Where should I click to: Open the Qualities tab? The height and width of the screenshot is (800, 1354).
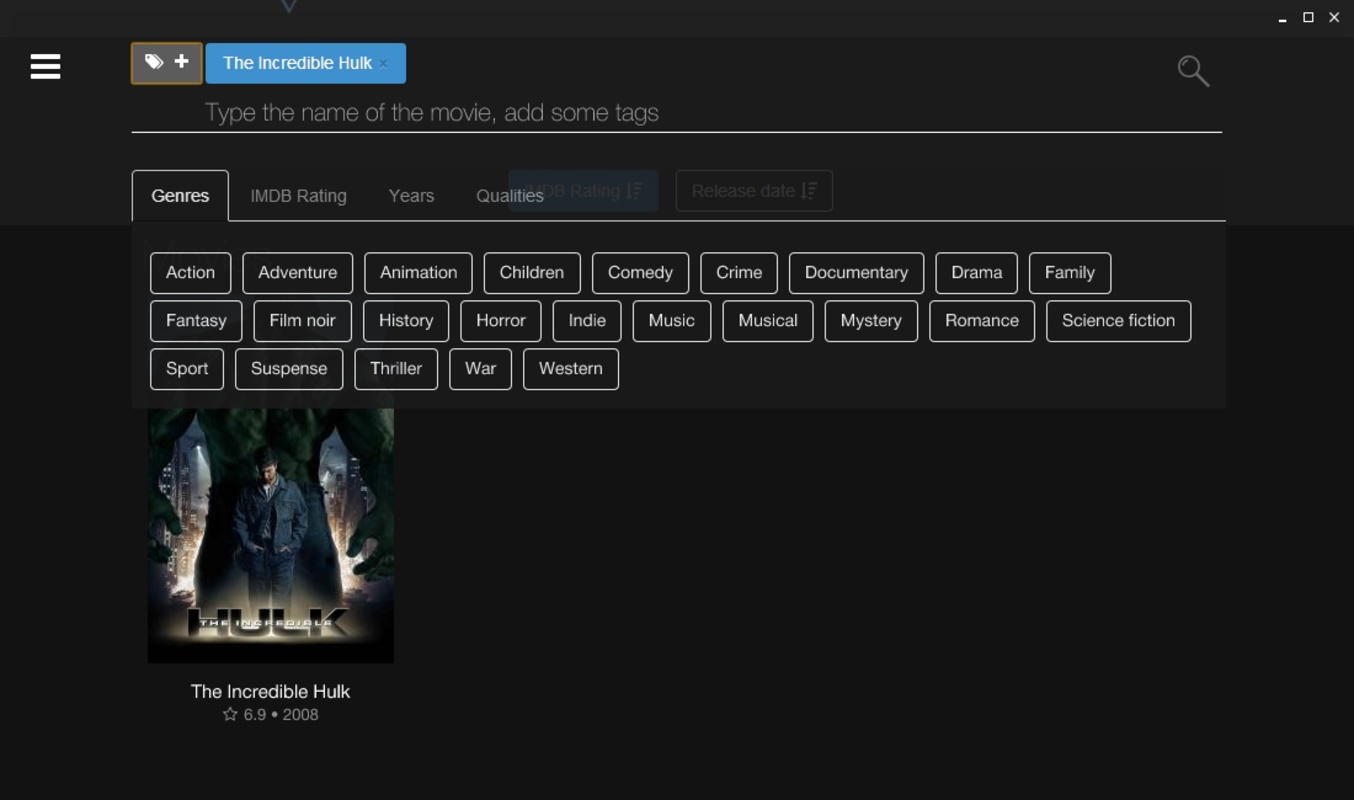pos(510,196)
